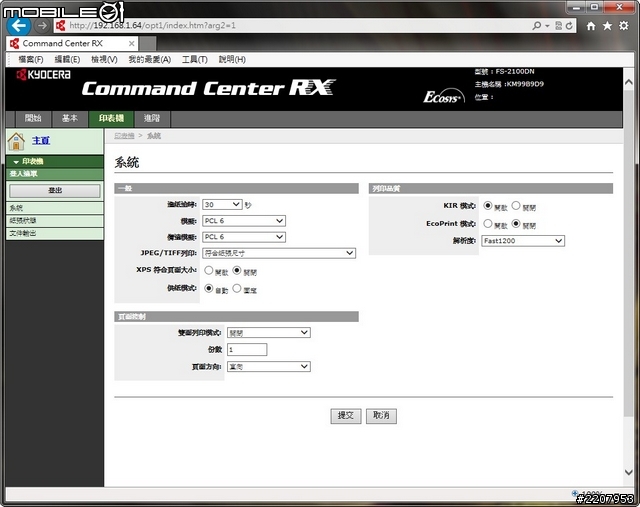The width and height of the screenshot is (640, 507).
Task: Click the browser address bar URL
Action: point(152,26)
